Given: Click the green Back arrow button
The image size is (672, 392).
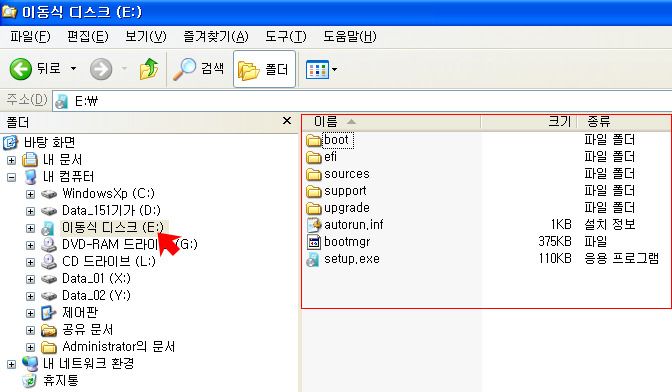Looking at the screenshot, I should [20, 69].
